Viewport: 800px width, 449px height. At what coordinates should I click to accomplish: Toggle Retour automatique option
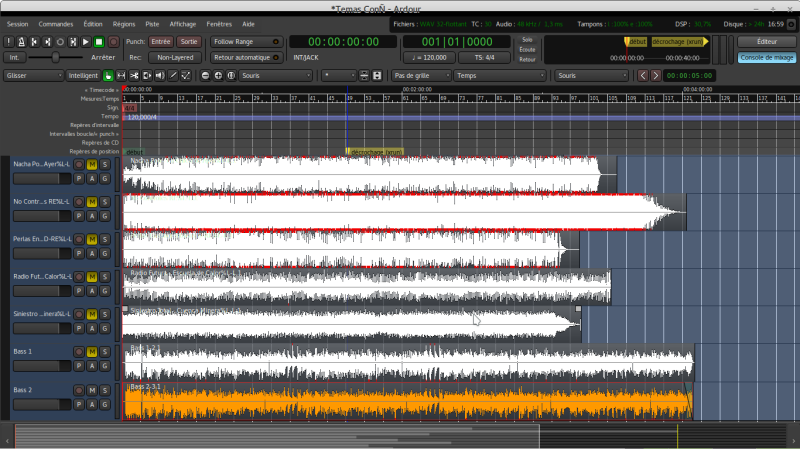246,58
